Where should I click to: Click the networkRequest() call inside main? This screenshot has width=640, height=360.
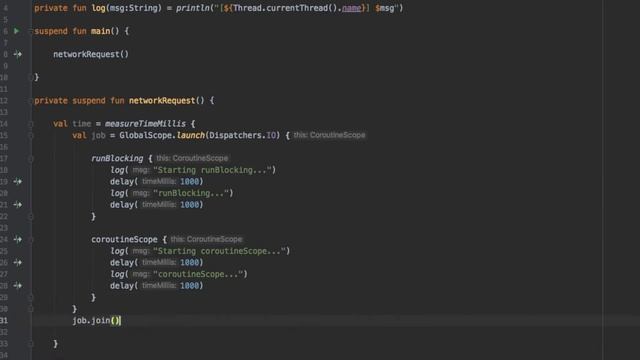point(91,54)
